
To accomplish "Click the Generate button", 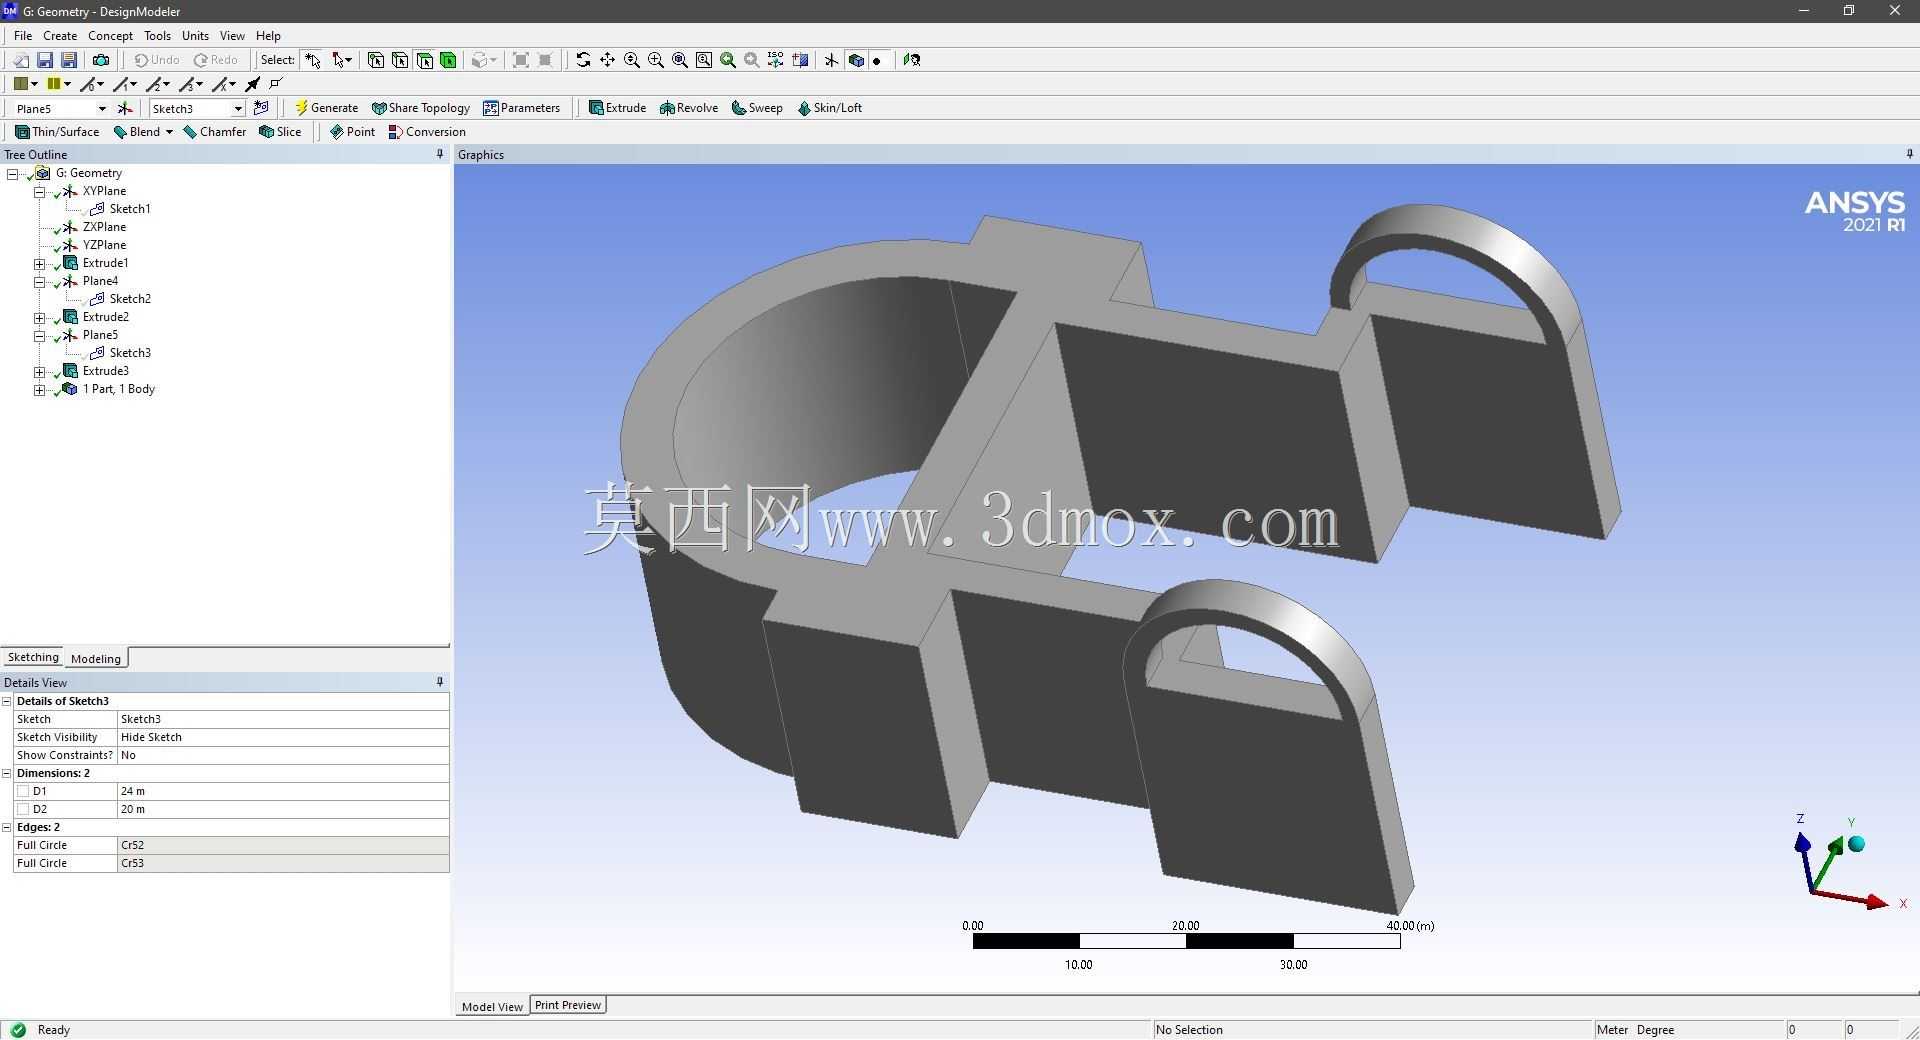I will point(326,108).
